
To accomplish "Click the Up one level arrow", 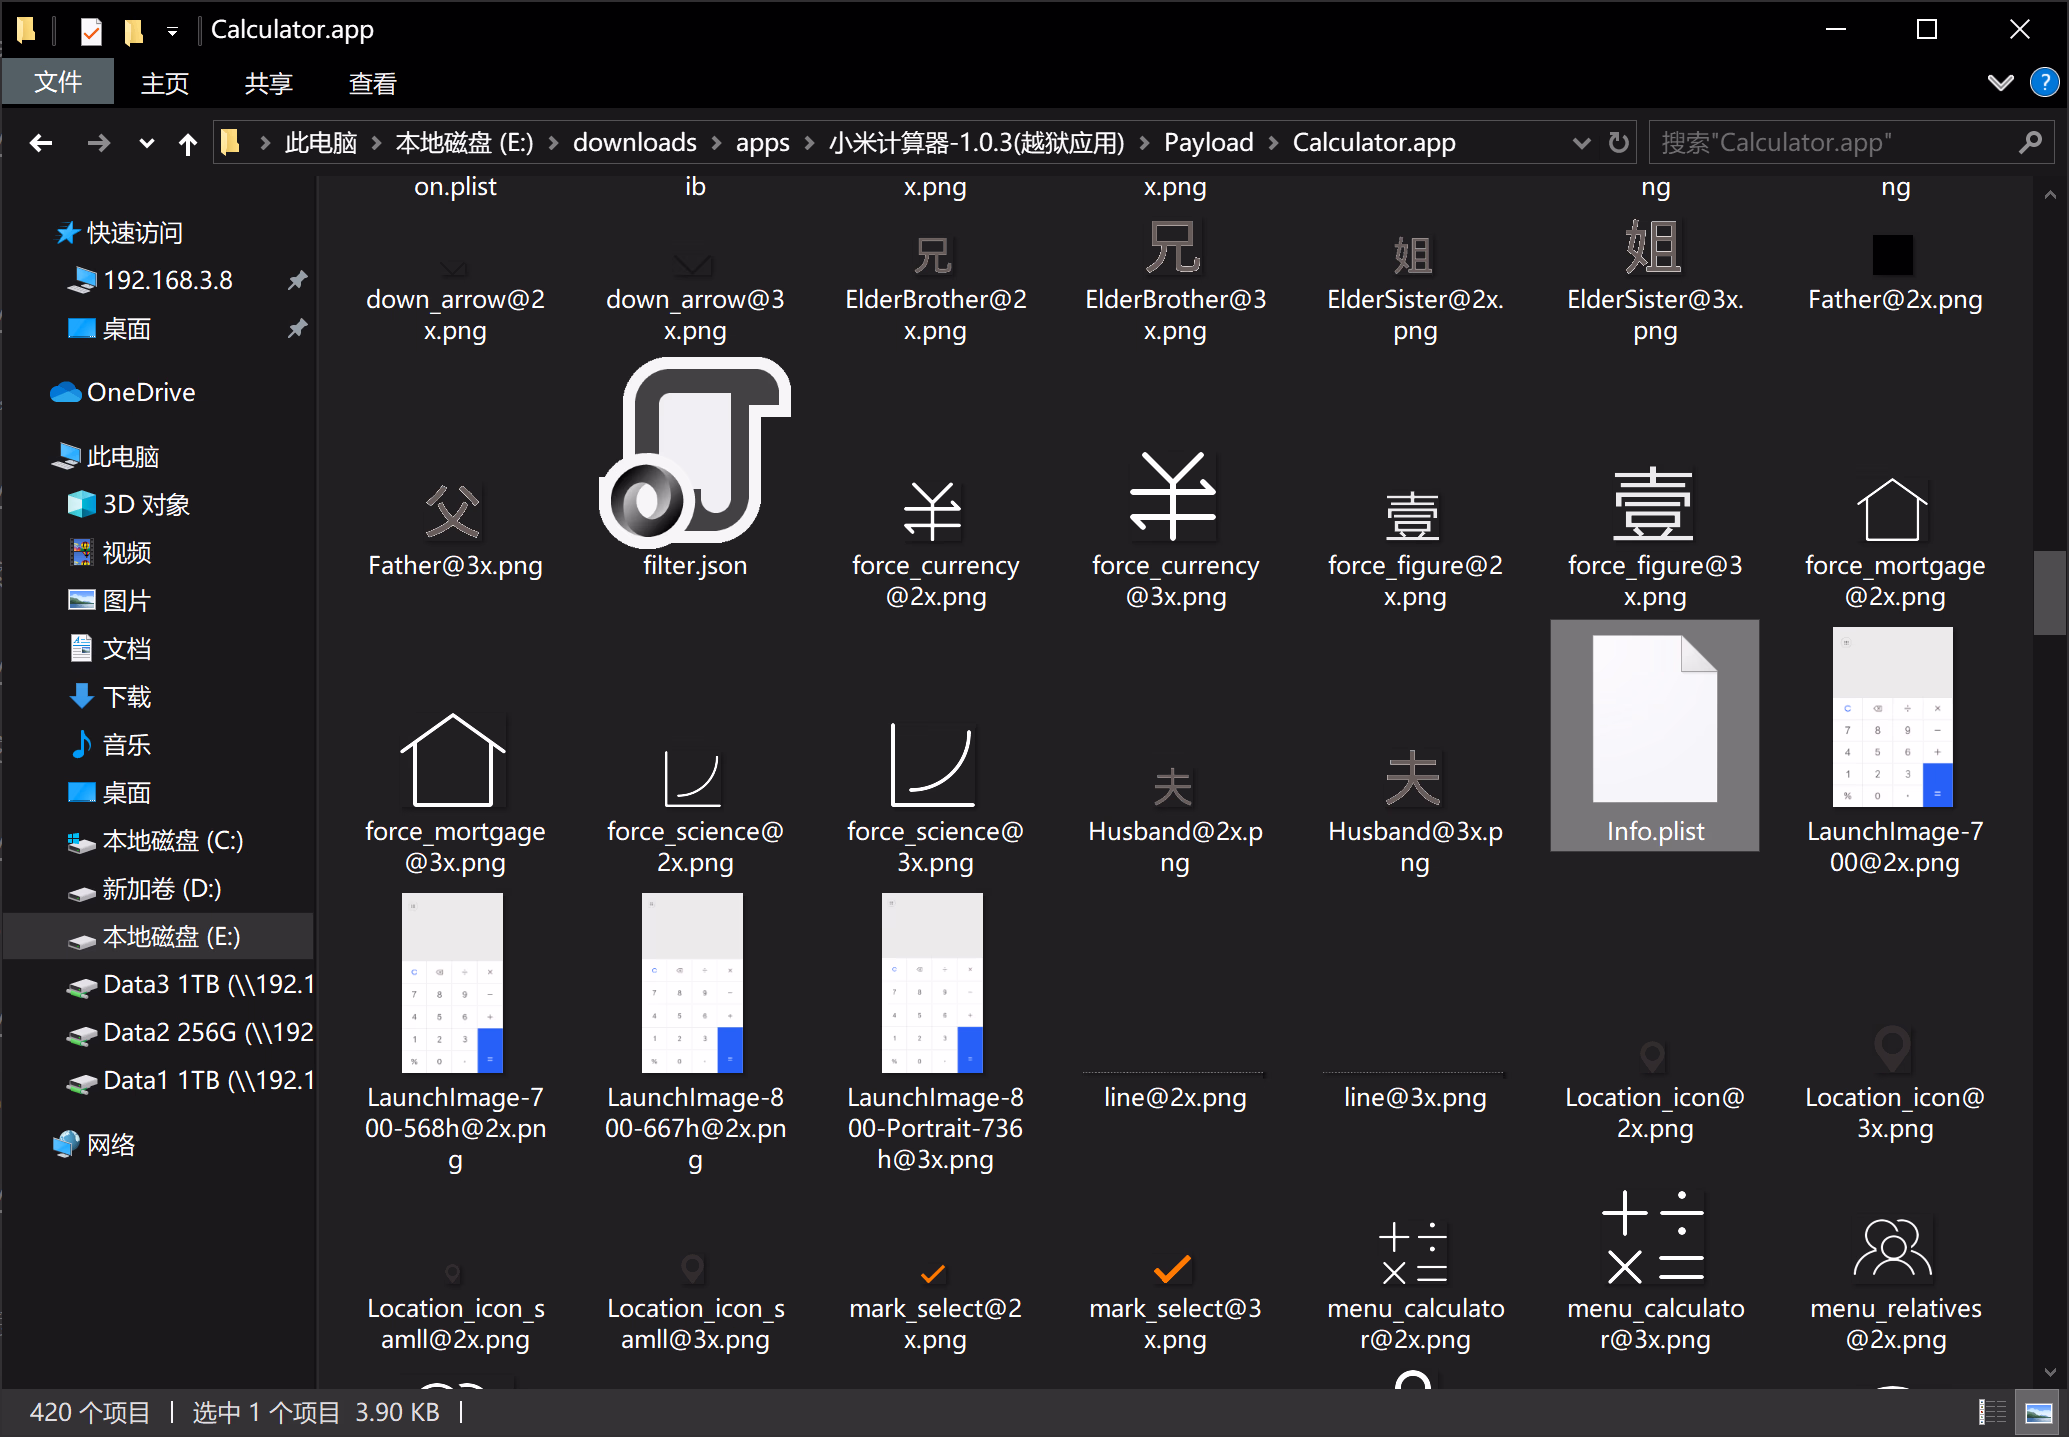I will tap(187, 144).
